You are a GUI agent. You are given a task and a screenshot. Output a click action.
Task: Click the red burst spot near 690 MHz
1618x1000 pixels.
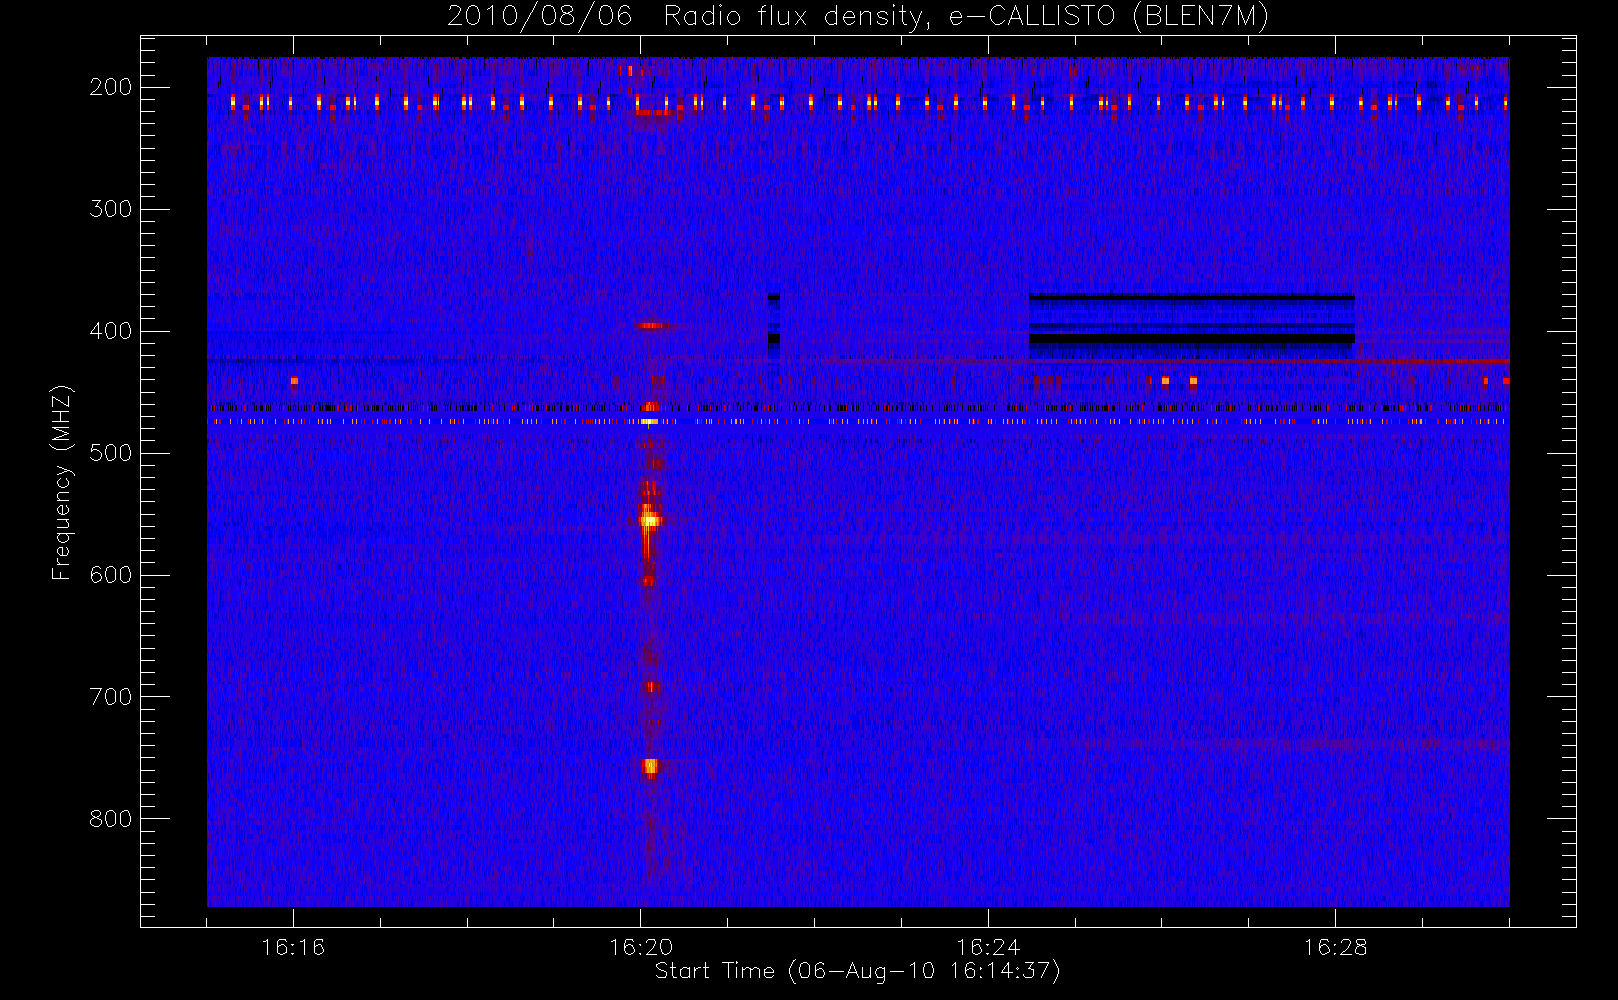coord(651,687)
